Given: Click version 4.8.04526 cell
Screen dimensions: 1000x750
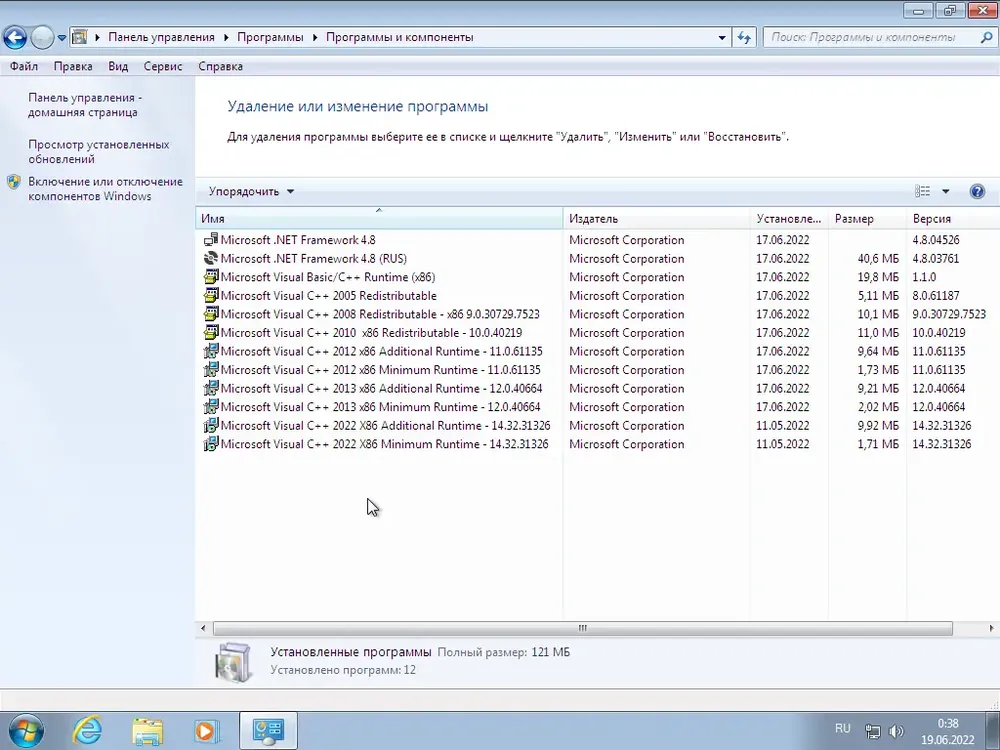Looking at the screenshot, I should click(936, 240).
